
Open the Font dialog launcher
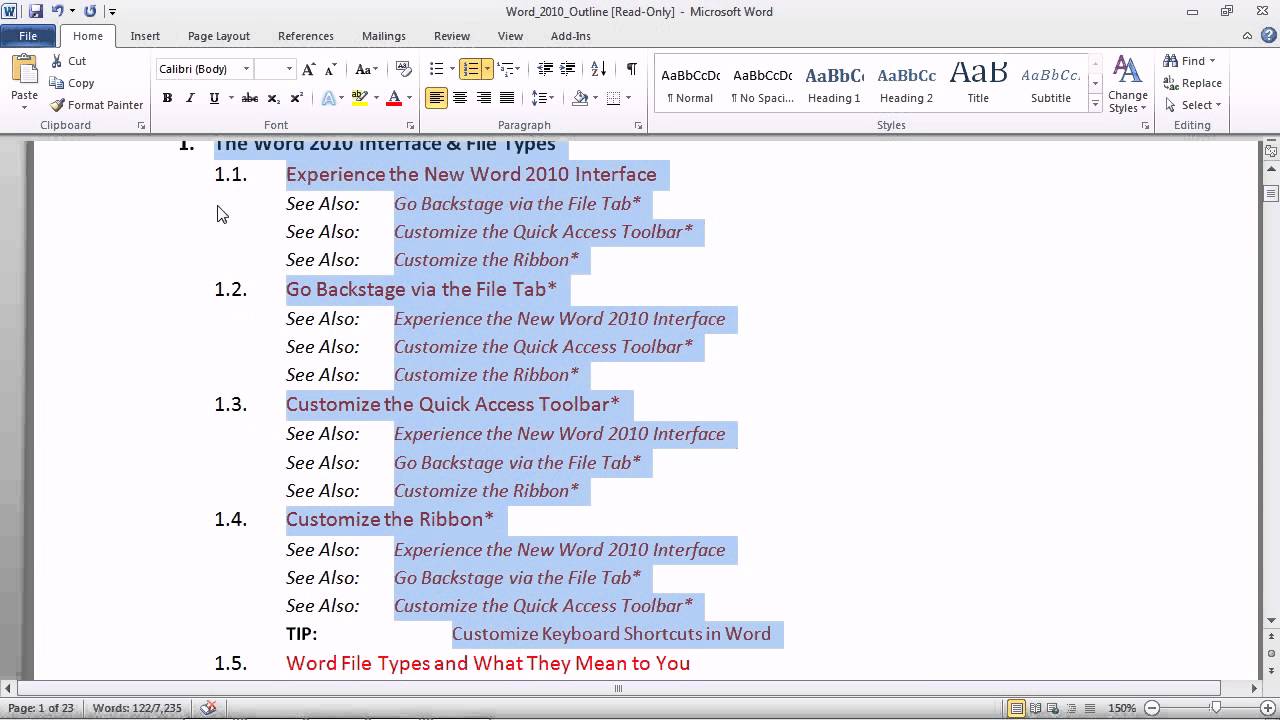(x=410, y=126)
